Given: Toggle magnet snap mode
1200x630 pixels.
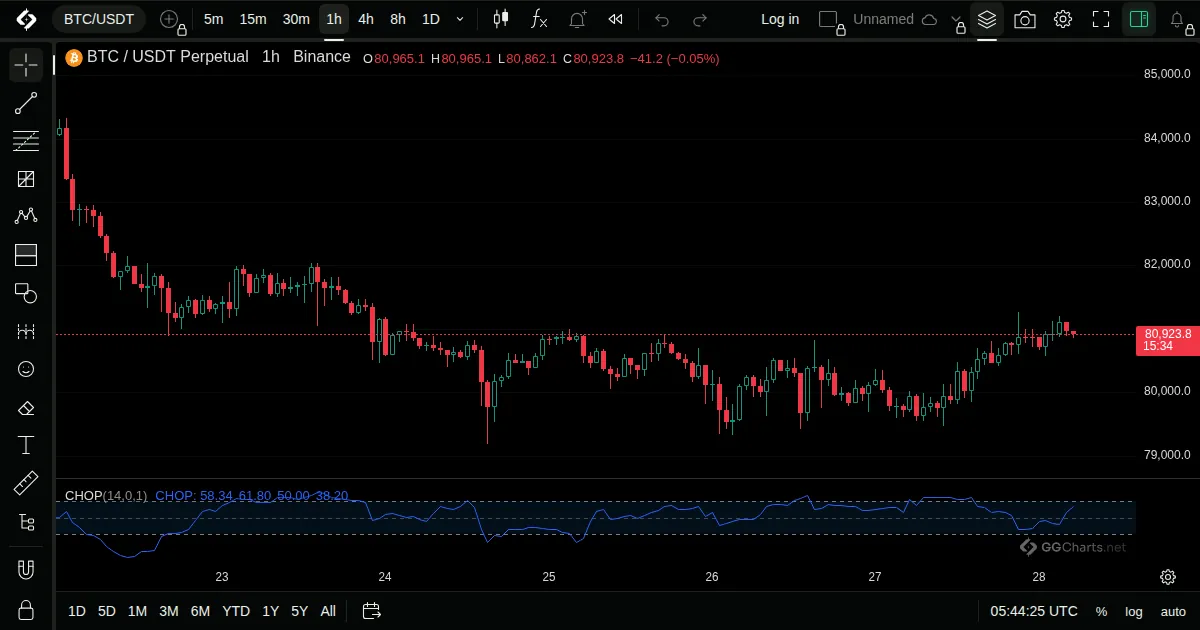Looking at the screenshot, I should coord(26,571).
